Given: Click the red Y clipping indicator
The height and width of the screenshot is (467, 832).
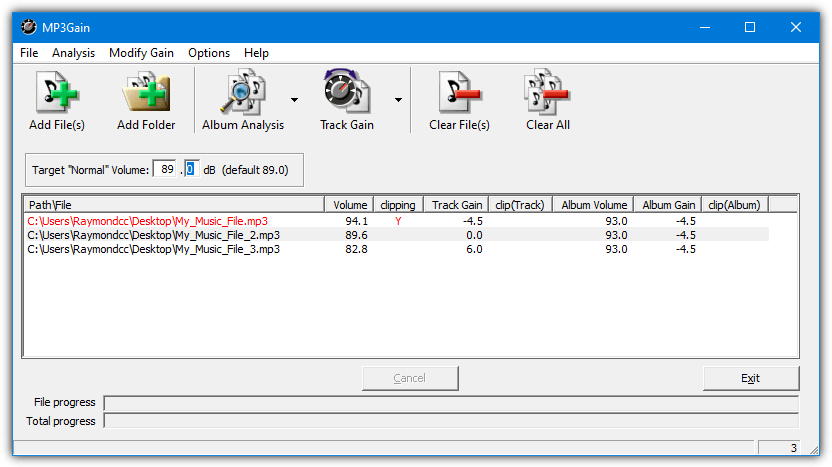Looking at the screenshot, I should 398,221.
